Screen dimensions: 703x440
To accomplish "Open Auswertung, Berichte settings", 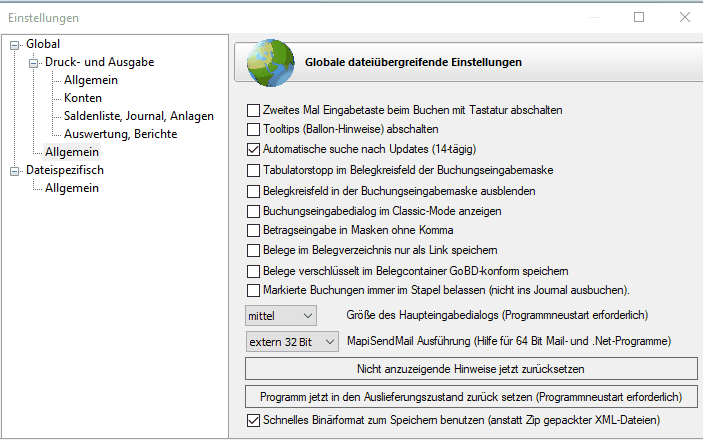I will [121, 134].
